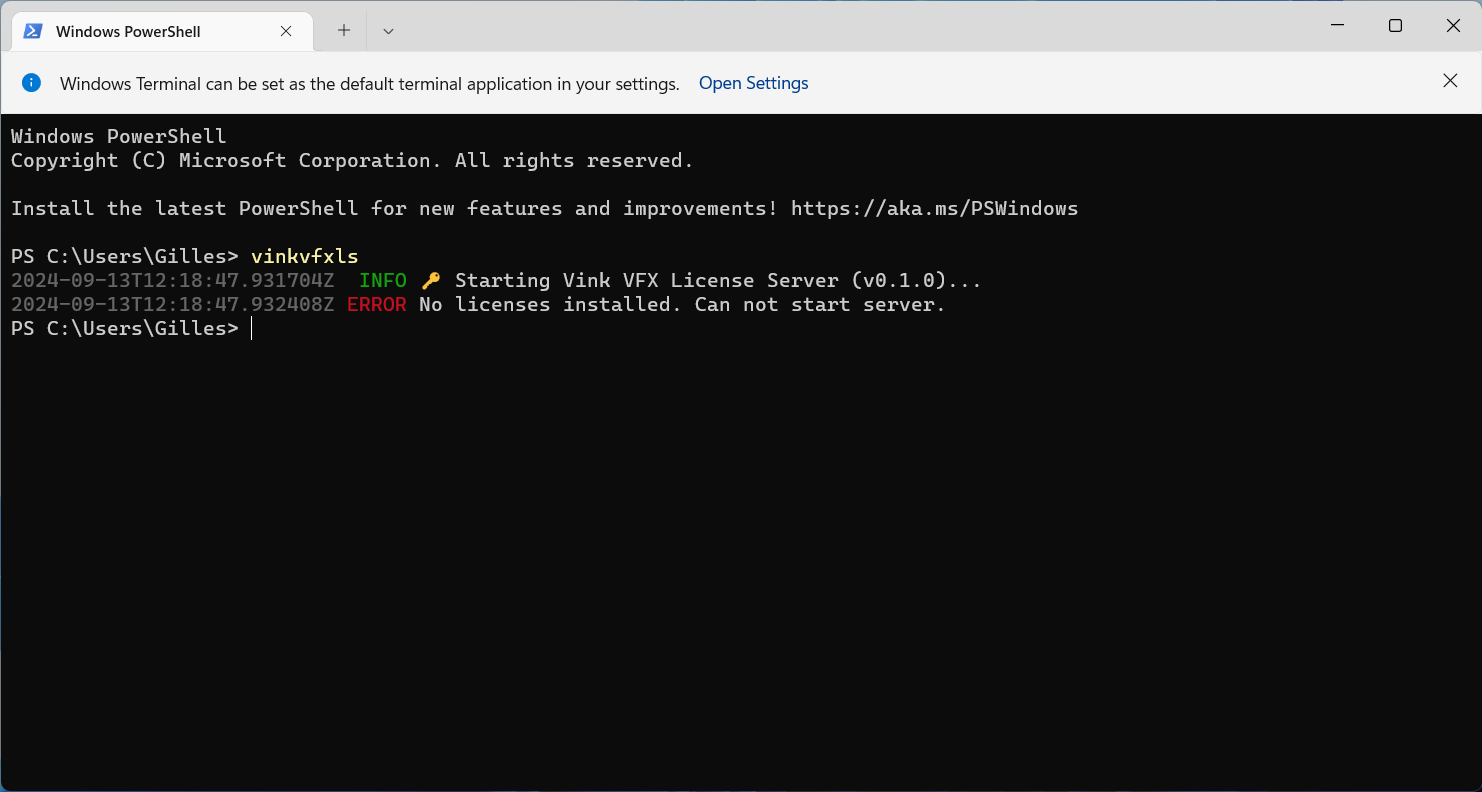
Task: Click the https://aka.ms/PSWindows link
Action: point(934,208)
